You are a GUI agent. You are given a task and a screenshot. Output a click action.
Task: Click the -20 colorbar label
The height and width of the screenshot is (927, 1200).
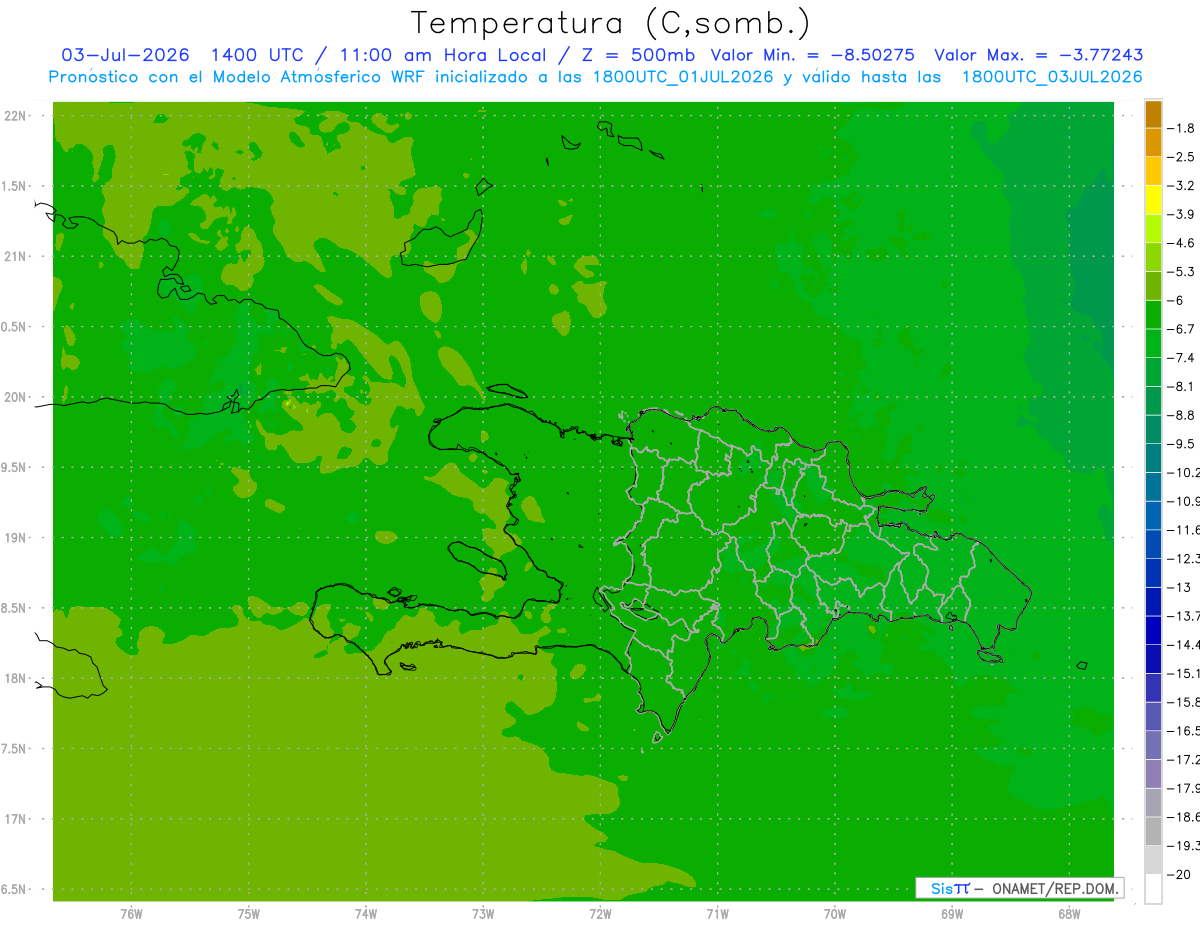(x=1180, y=874)
